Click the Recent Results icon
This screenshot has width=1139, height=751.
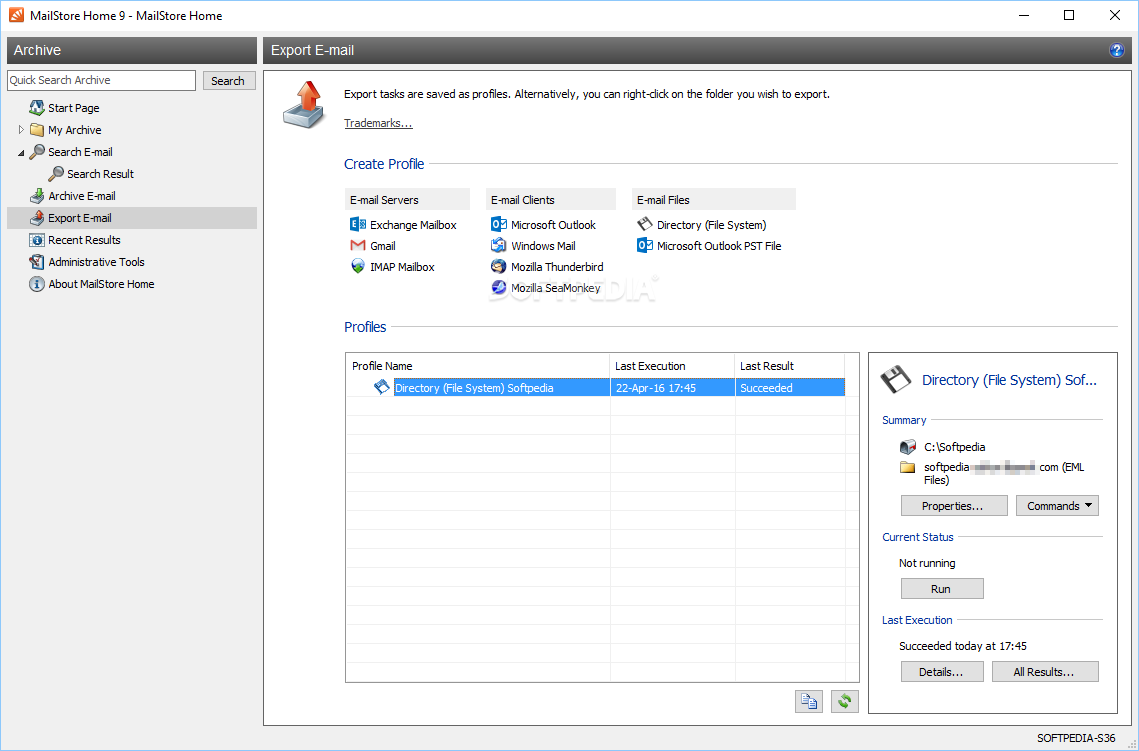point(36,240)
